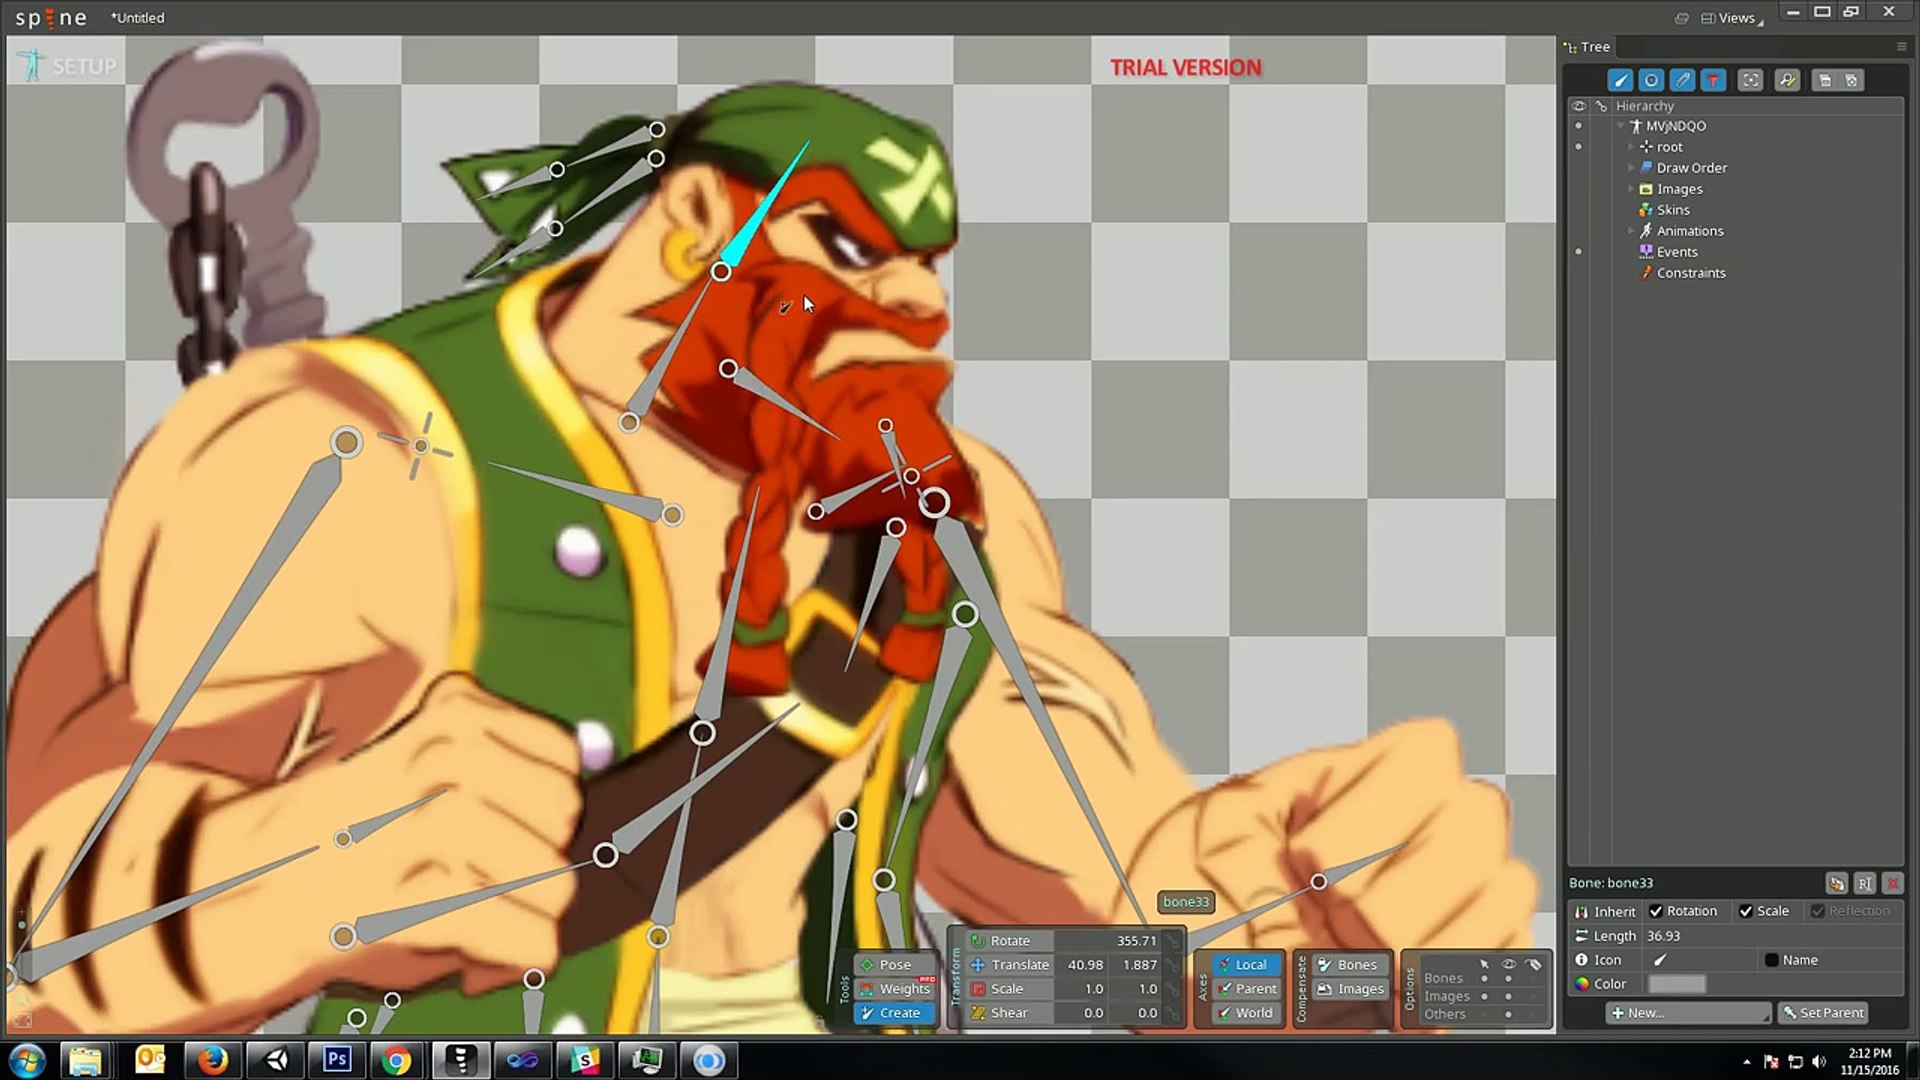Image resolution: width=1920 pixels, height=1080 pixels.
Task: Select the Pose tool
Action: pos(894,965)
